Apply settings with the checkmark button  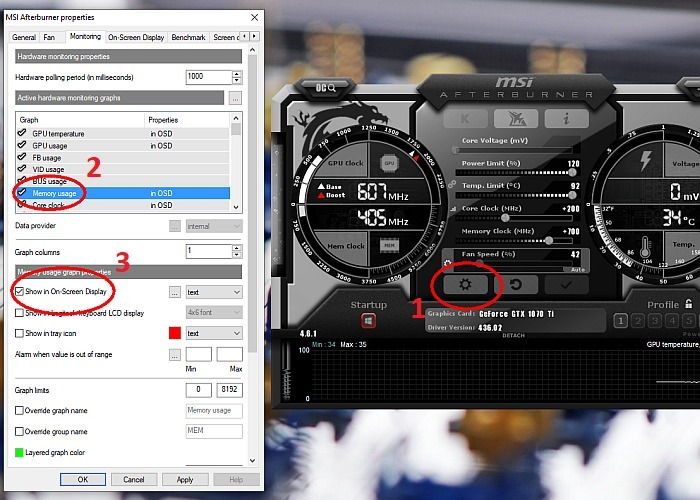coord(566,284)
